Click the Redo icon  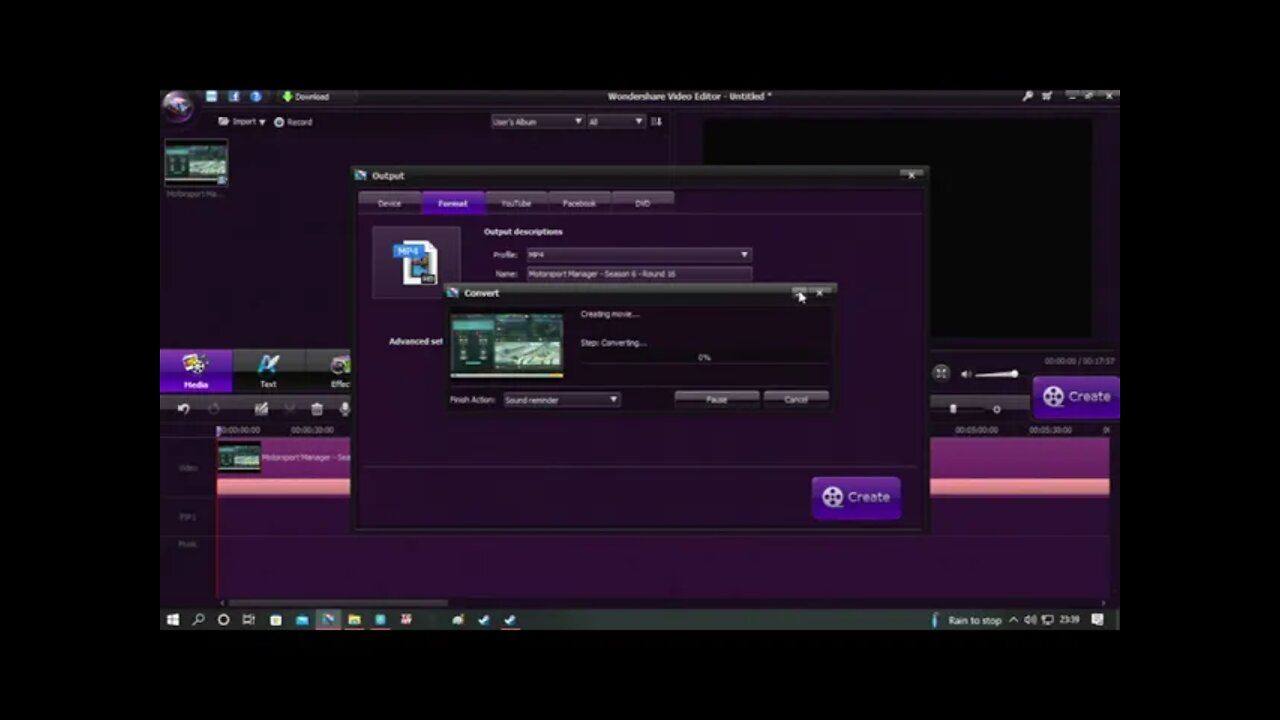213,409
